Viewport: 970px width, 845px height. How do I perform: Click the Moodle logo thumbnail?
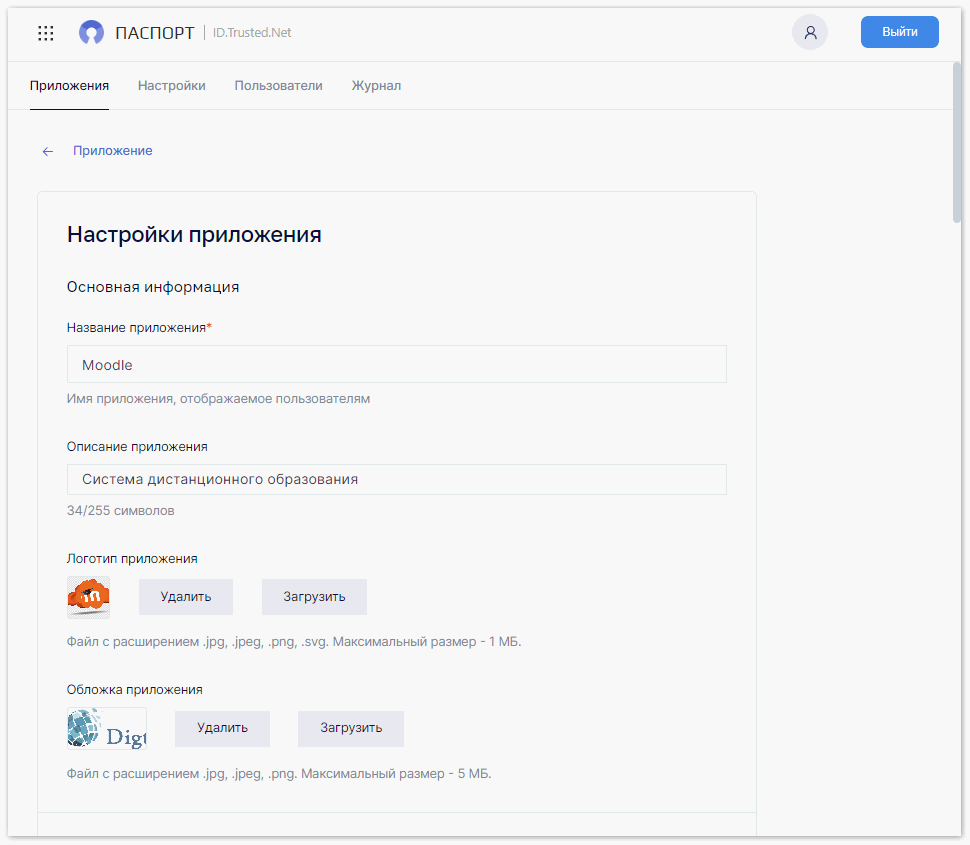pyautogui.click(x=88, y=597)
